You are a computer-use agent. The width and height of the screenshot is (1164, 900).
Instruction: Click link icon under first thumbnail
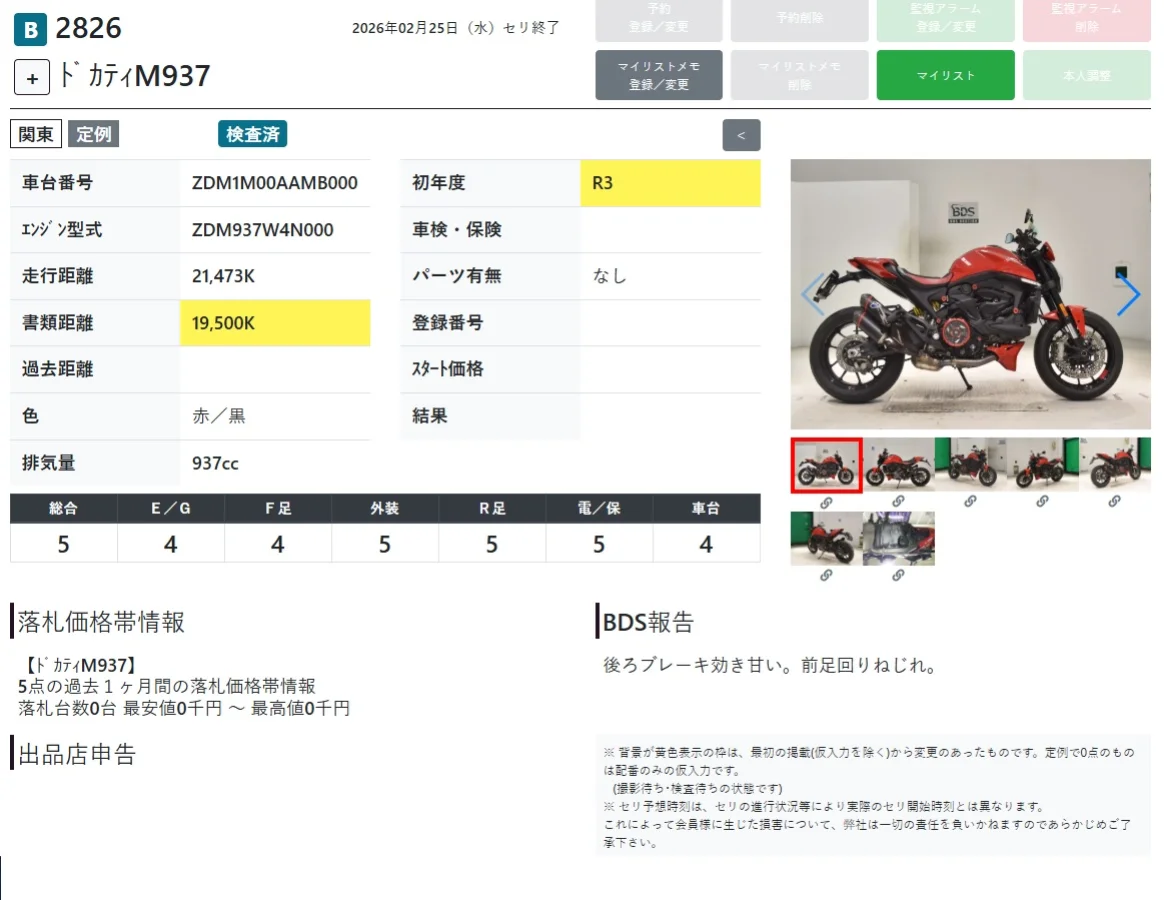[826, 503]
